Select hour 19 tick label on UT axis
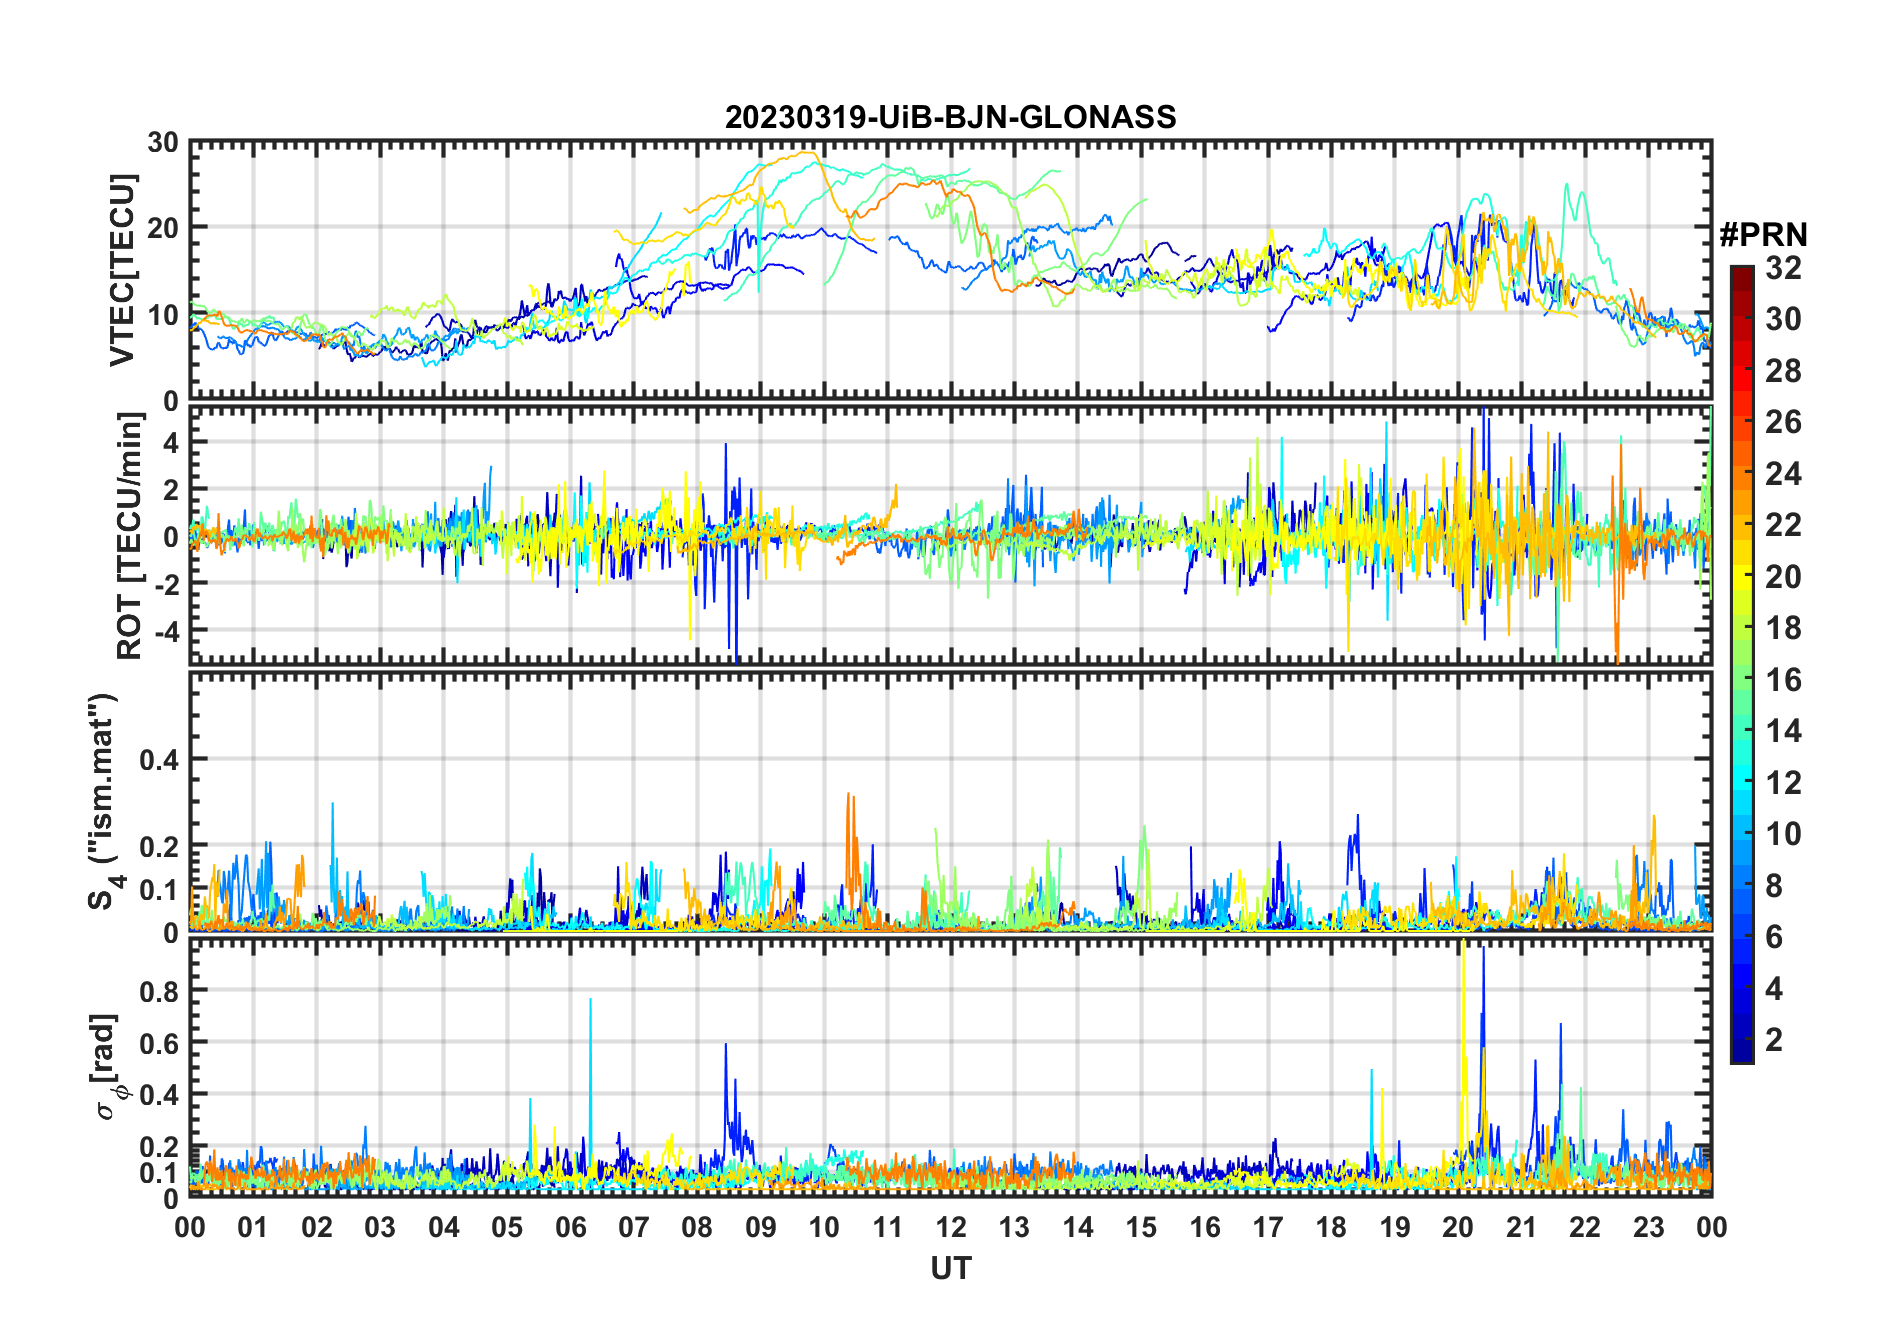This screenshot has width=1902, height=1330. 1395,1227
